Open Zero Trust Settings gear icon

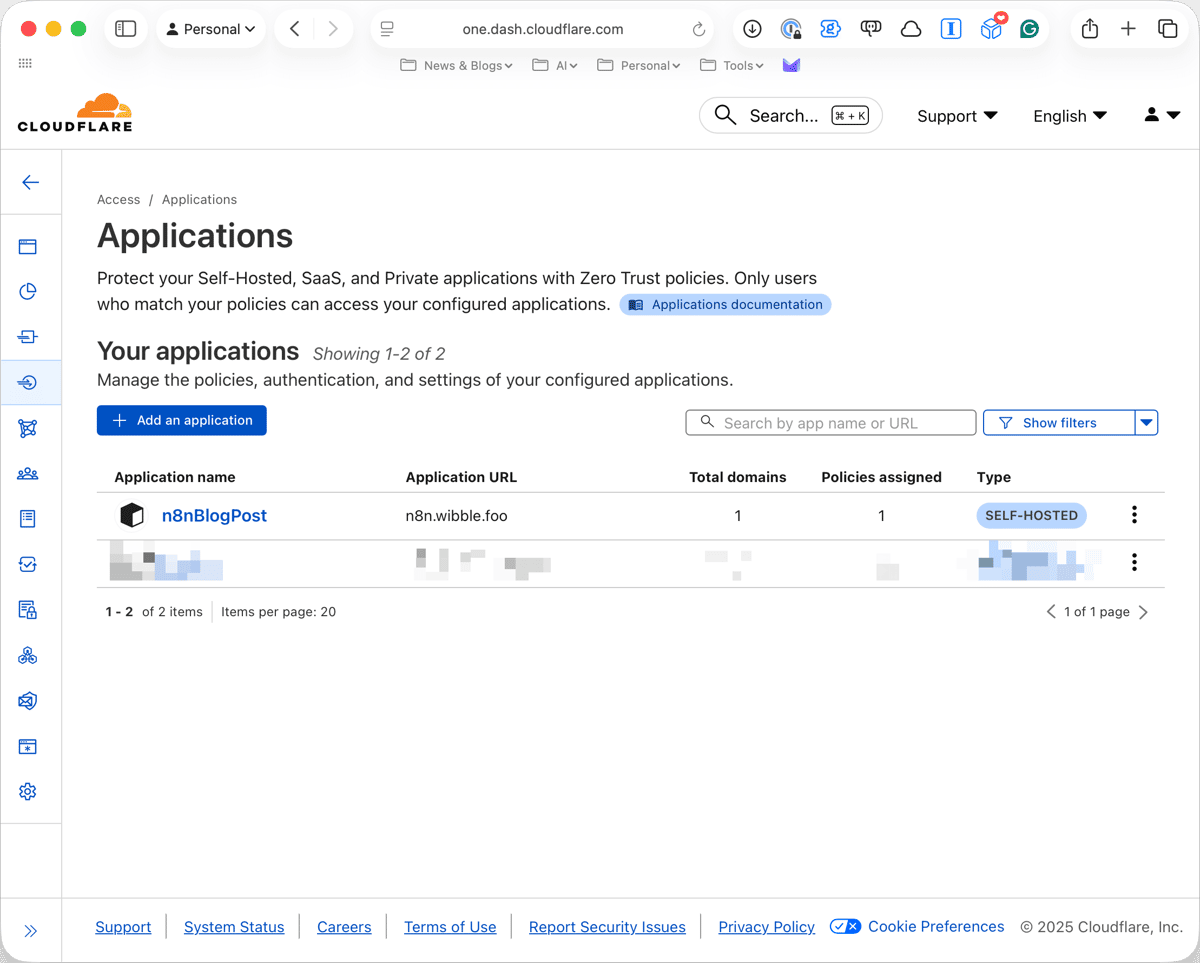[28, 791]
